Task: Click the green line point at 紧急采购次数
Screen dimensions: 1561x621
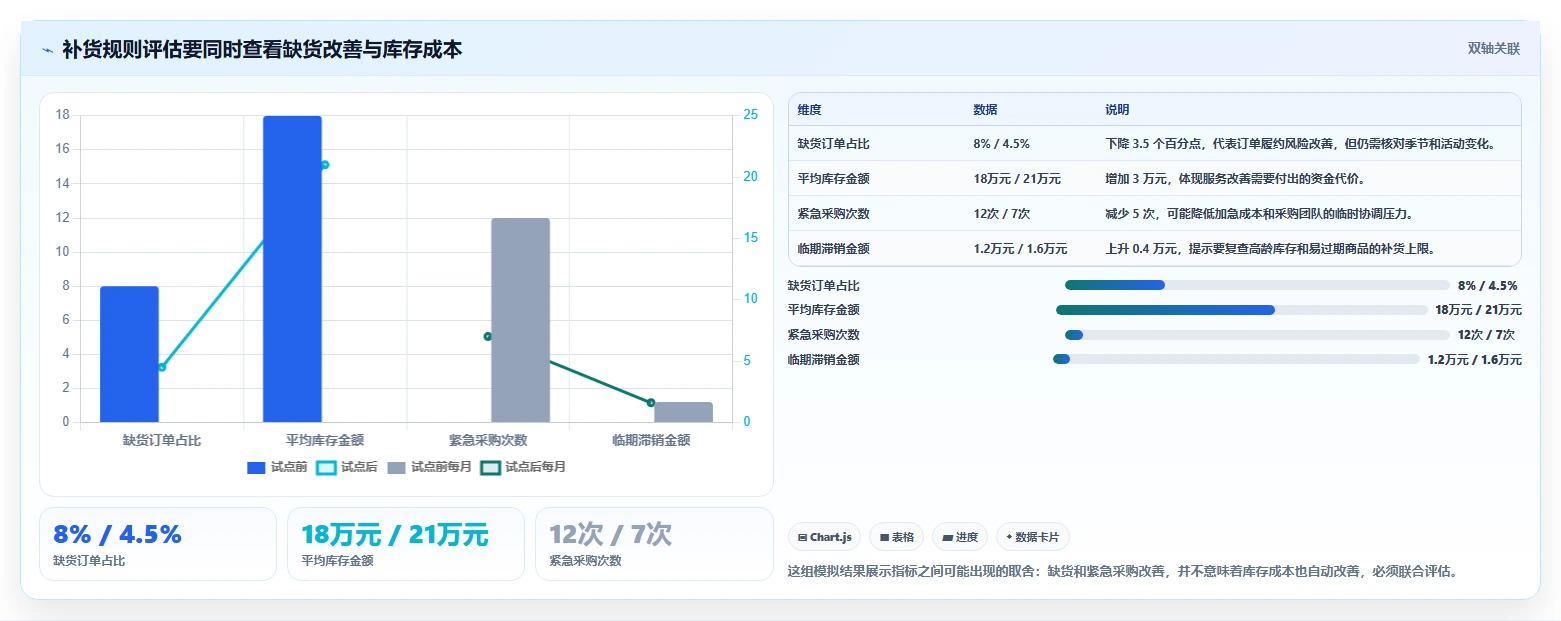Action: pos(488,337)
